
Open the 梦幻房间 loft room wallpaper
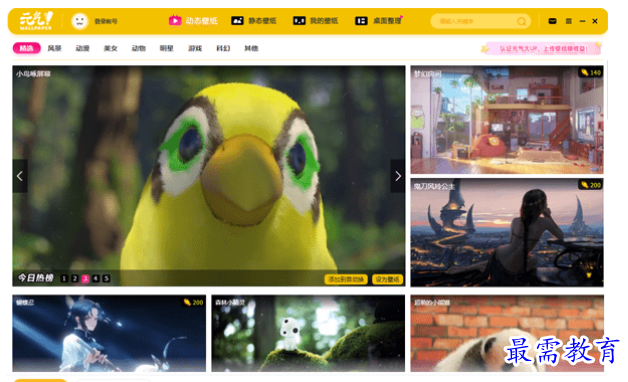[507, 120]
